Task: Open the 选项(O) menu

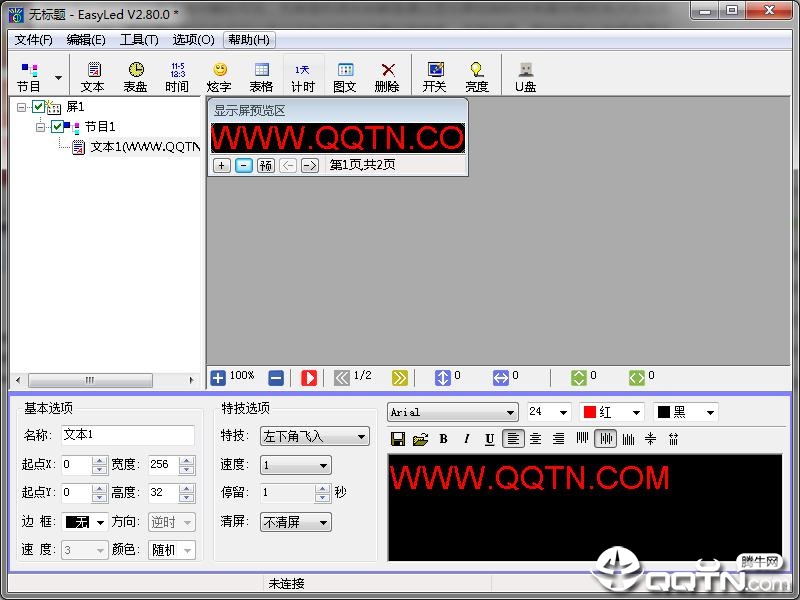Action: point(193,40)
